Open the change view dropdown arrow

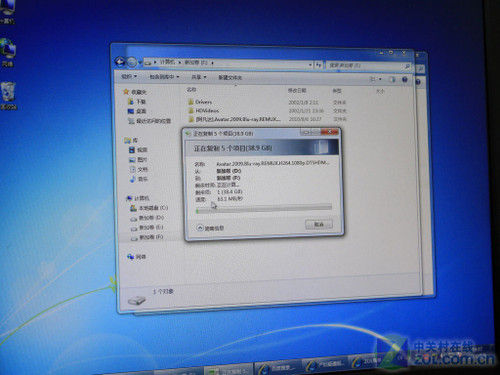pos(380,79)
